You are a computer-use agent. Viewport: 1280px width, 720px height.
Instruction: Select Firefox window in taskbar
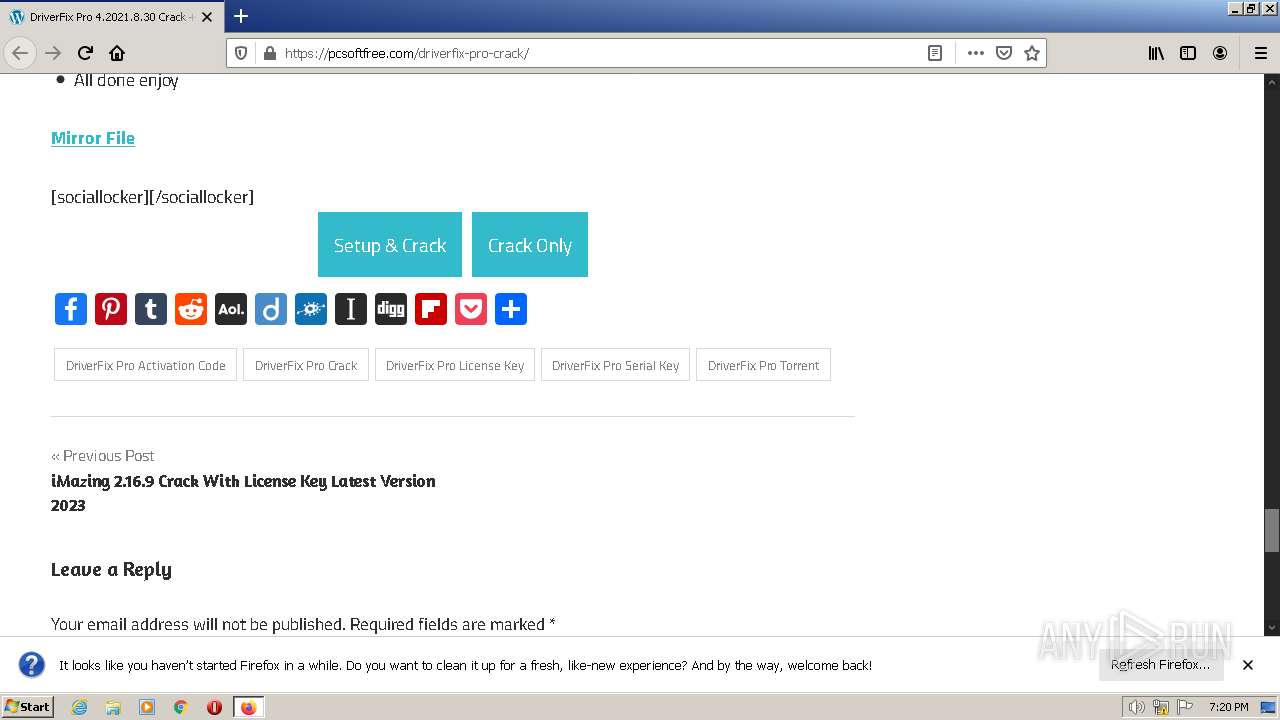pos(248,707)
